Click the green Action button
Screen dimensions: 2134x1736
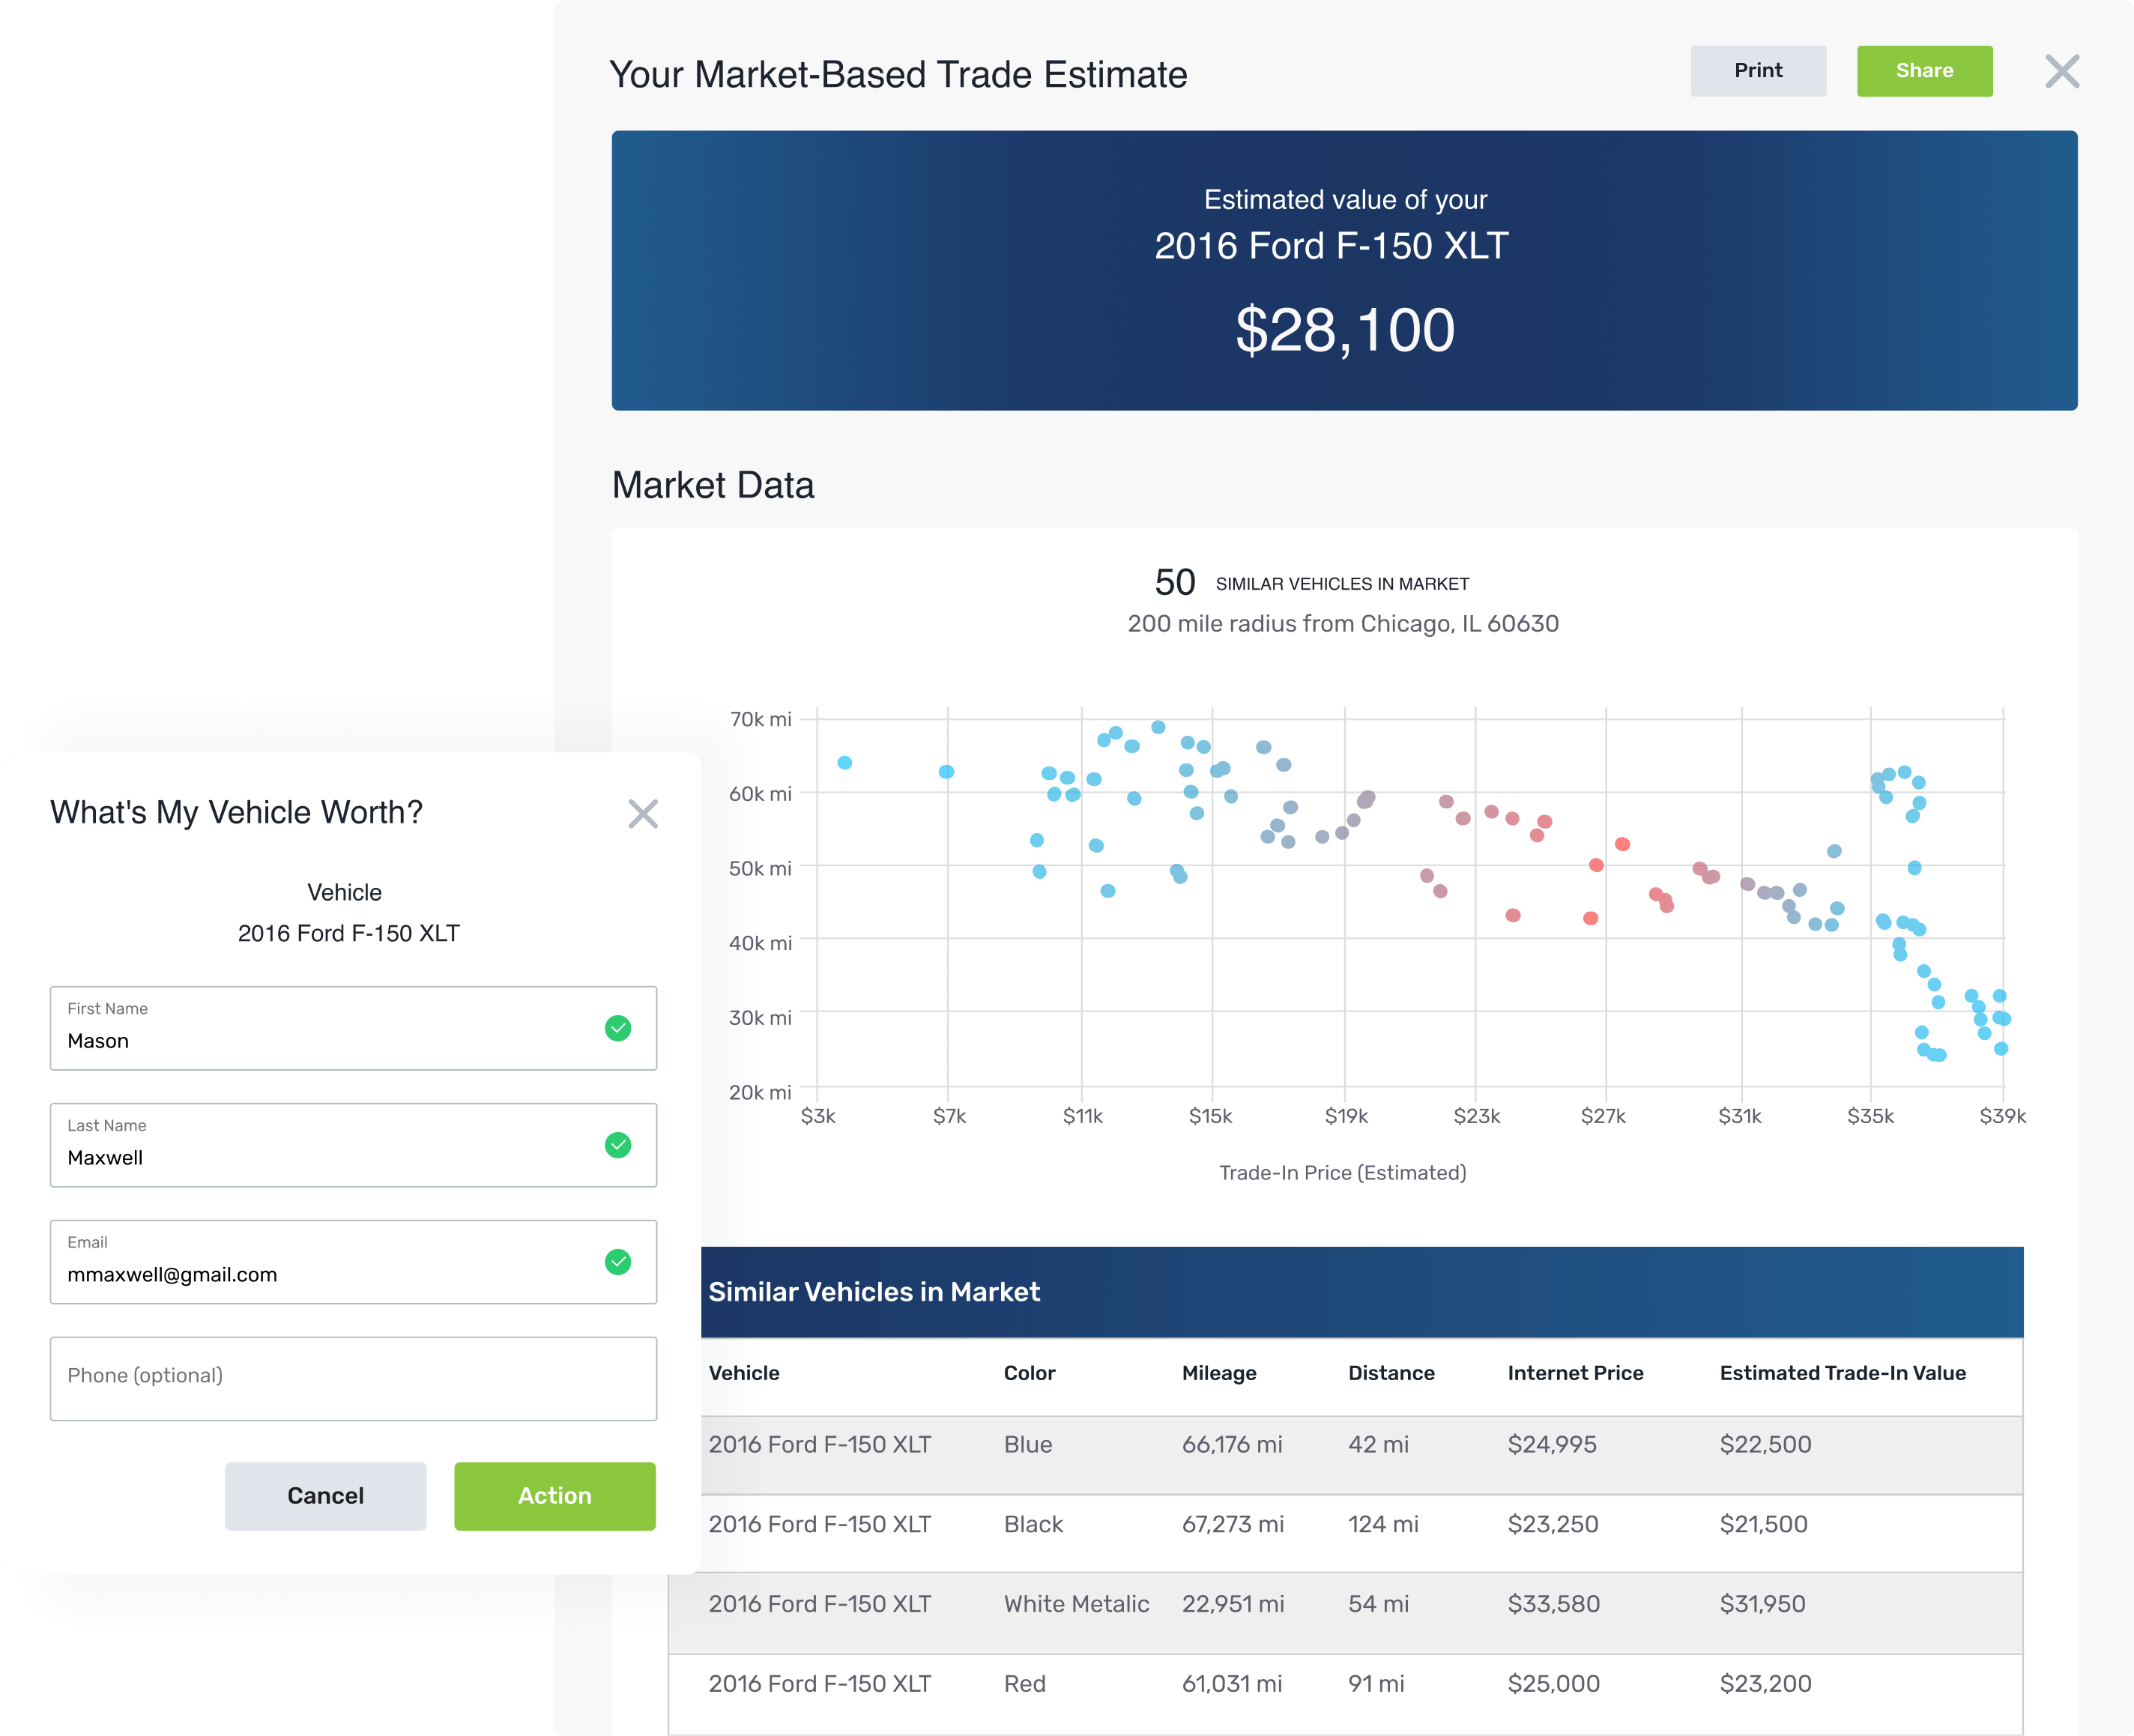click(554, 1496)
